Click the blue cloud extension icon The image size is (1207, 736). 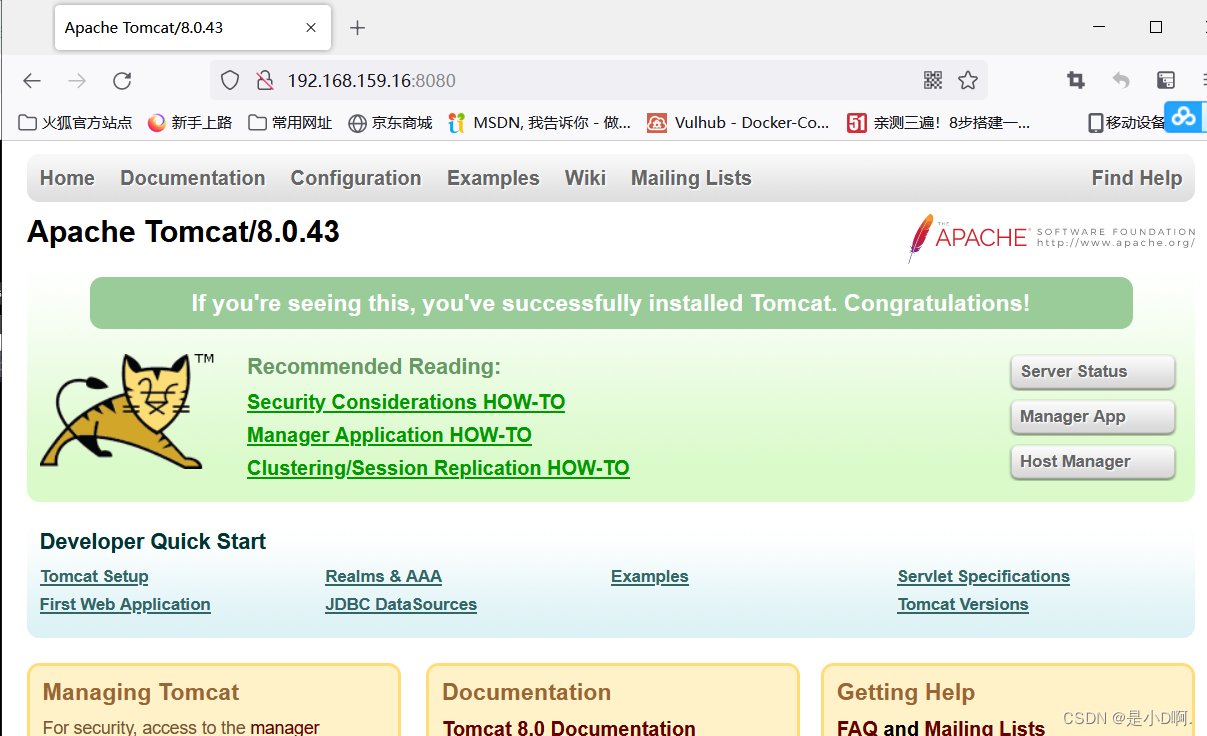[x=1184, y=116]
